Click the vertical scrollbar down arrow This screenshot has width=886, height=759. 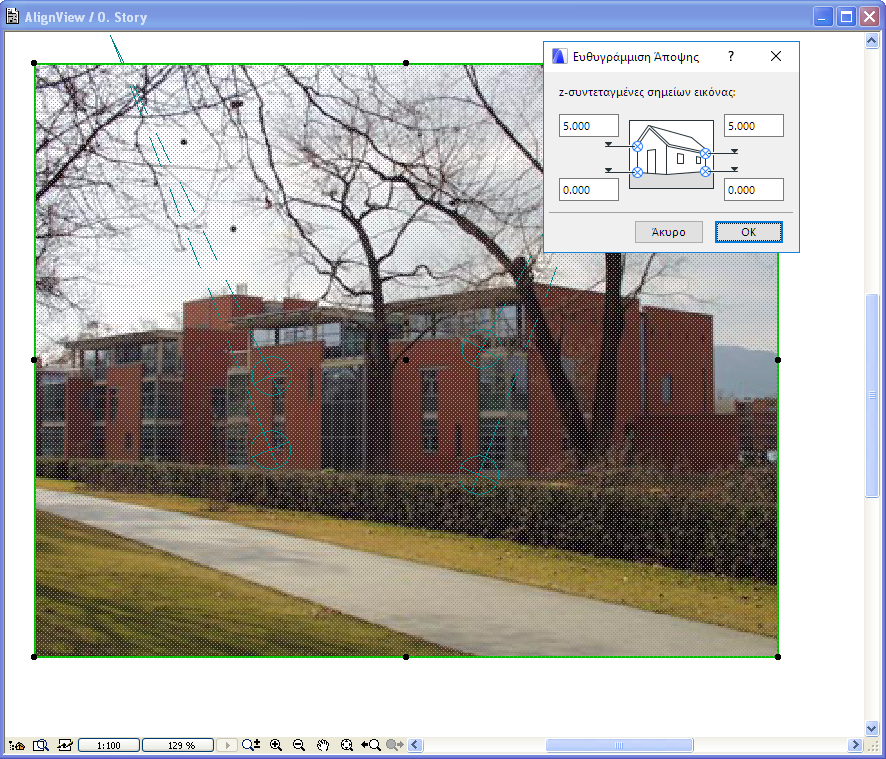pyautogui.click(x=872, y=728)
